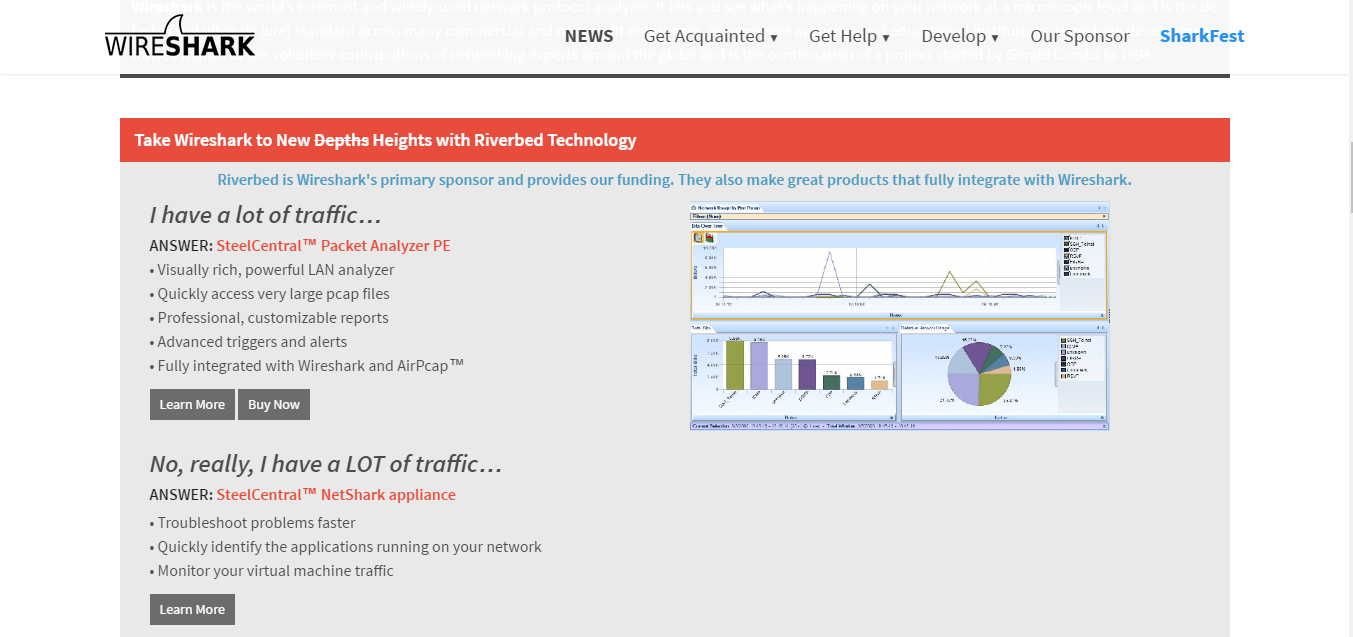Expand the Get Help dropdown menu
Viewport: 1353px width, 637px height.
[x=849, y=36]
